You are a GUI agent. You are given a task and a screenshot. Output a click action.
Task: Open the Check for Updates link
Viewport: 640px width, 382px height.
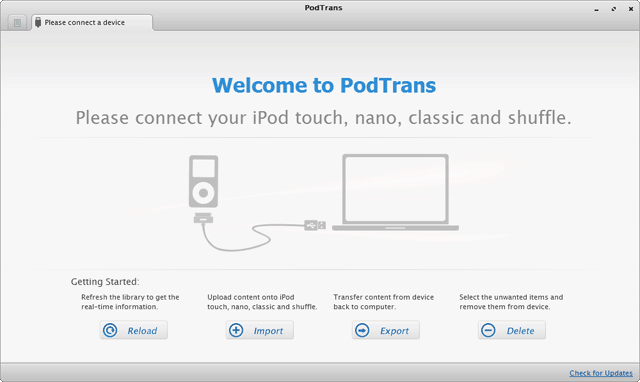tap(601, 373)
